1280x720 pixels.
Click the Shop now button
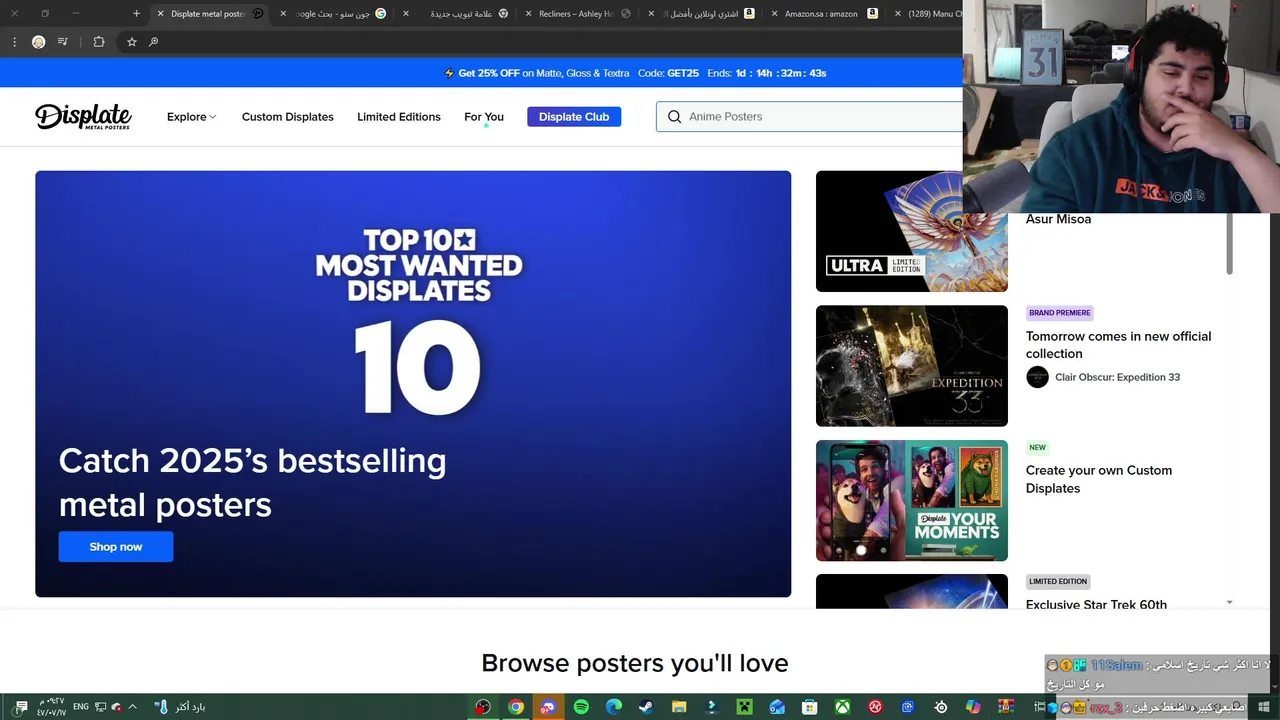(116, 547)
